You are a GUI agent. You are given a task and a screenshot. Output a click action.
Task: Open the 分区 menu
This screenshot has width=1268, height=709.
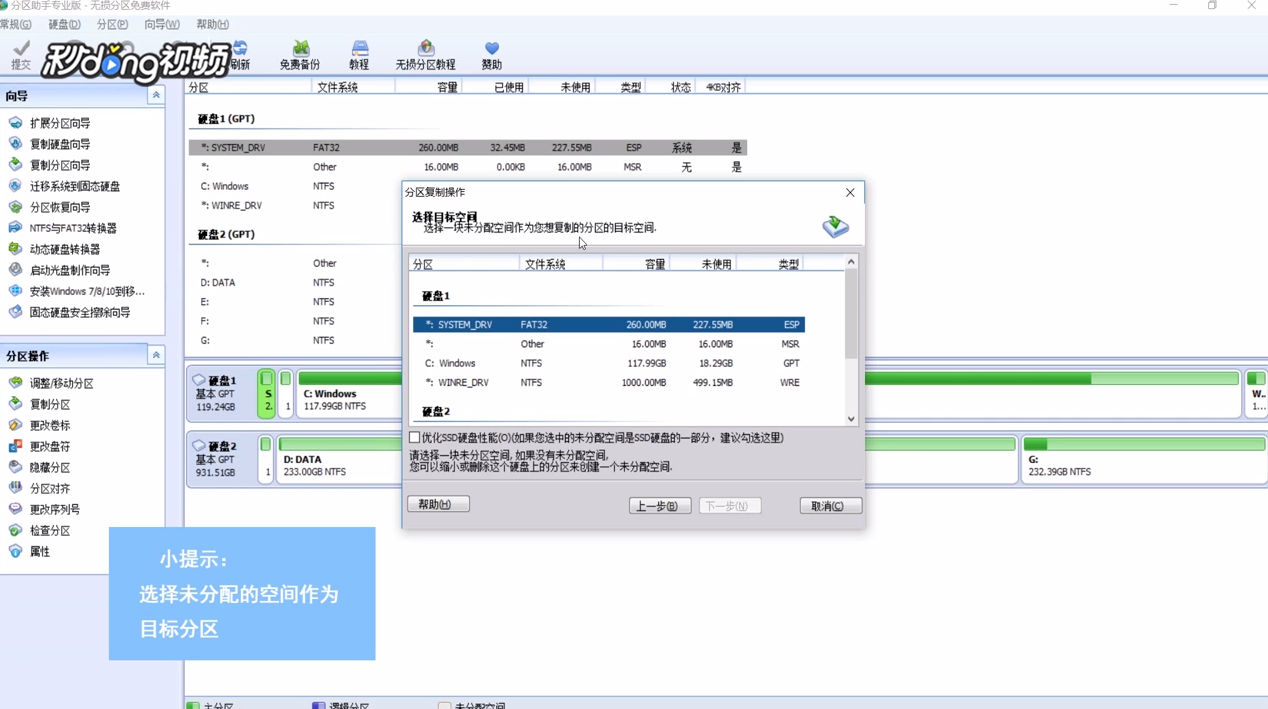coord(112,24)
